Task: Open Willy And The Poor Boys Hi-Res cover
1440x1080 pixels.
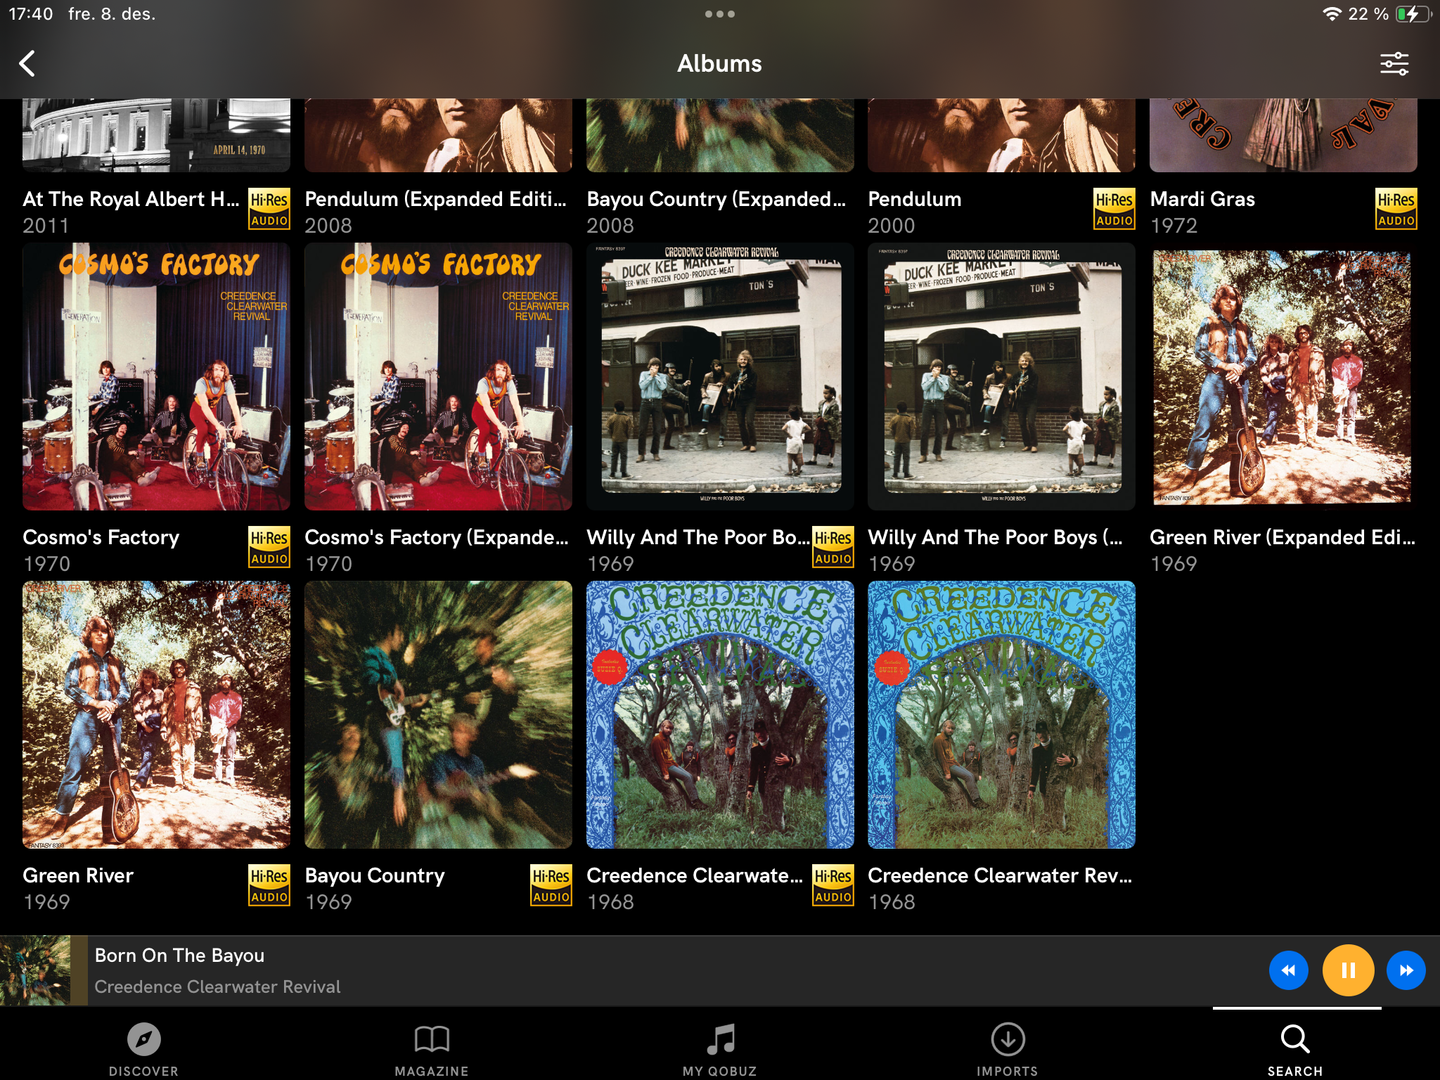Action: pos(720,377)
